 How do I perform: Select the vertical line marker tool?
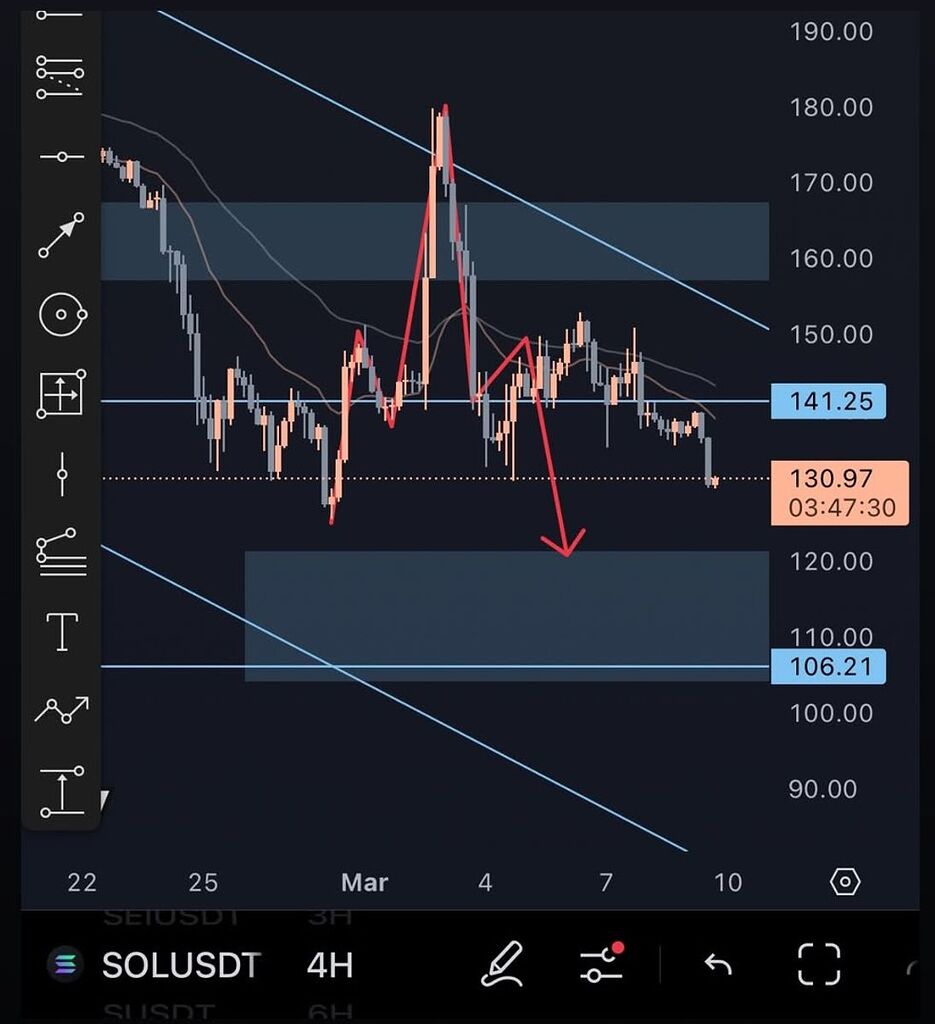(61, 472)
